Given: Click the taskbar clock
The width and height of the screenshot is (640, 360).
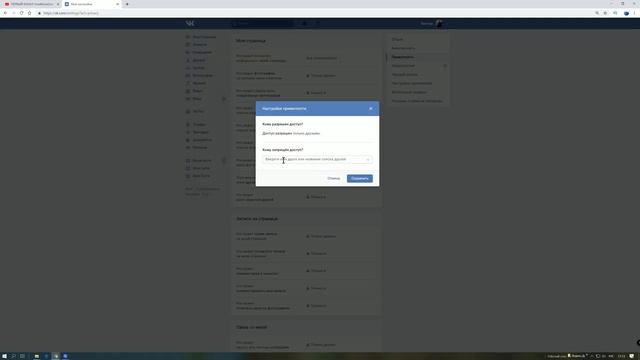Looking at the screenshot, I should (x=622, y=356).
